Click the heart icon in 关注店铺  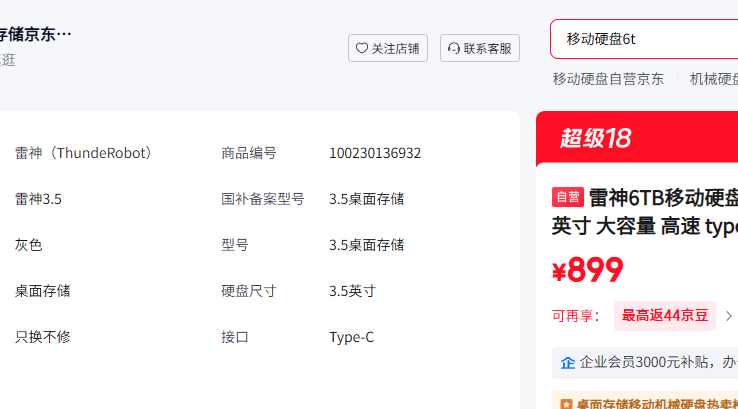coord(361,48)
